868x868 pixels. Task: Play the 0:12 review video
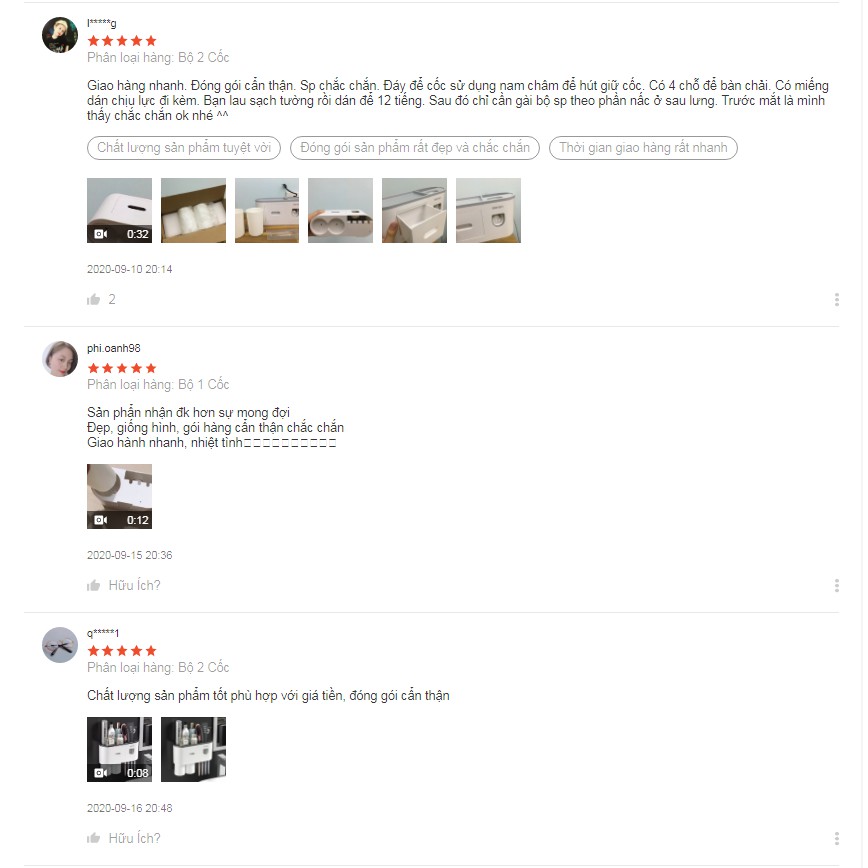pyautogui.click(x=120, y=497)
